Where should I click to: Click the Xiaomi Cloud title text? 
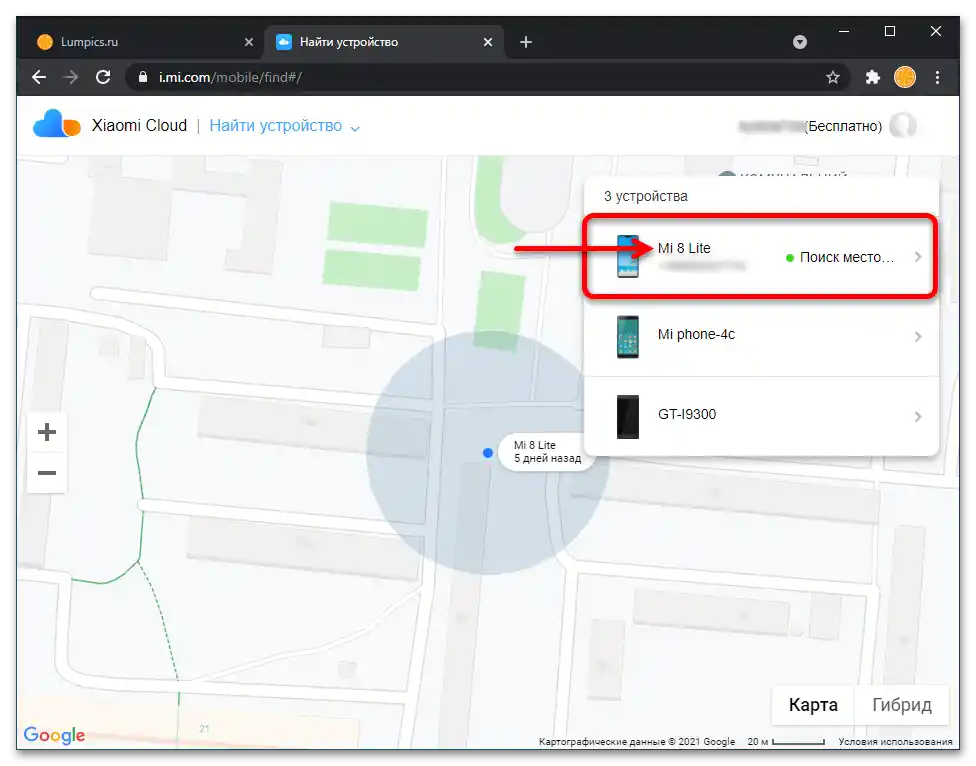pos(139,126)
